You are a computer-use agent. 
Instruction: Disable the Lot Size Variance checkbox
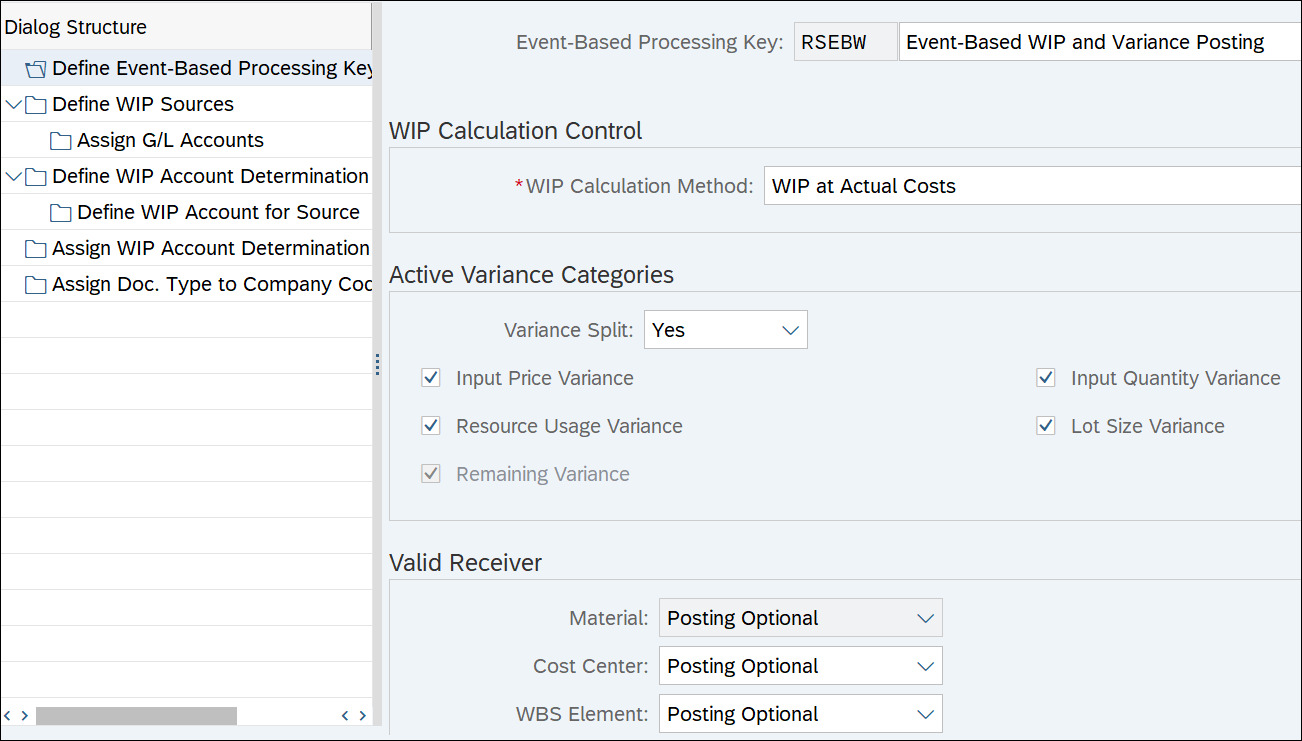(x=1046, y=426)
